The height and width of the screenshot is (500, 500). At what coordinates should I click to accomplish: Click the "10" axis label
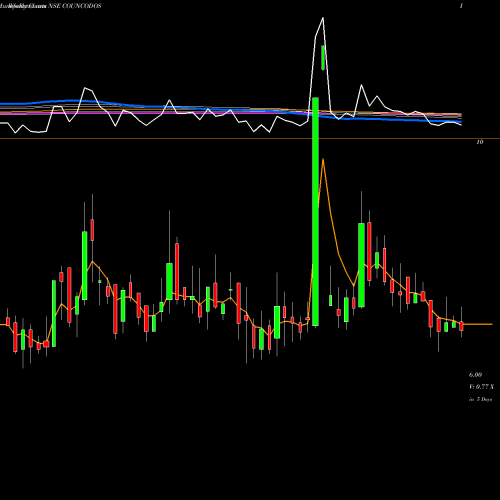tap(479, 142)
